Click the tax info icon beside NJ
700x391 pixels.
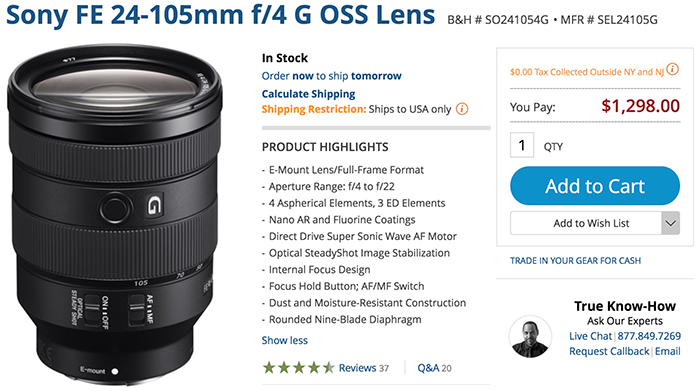coord(672,70)
